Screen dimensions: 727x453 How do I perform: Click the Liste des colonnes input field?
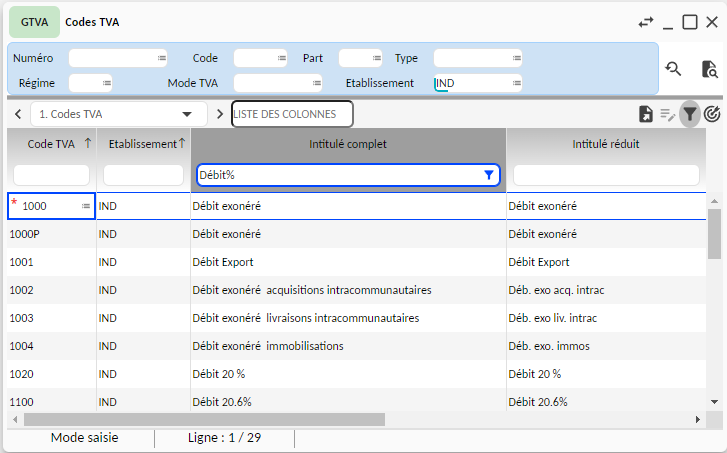pyautogui.click(x=292, y=114)
